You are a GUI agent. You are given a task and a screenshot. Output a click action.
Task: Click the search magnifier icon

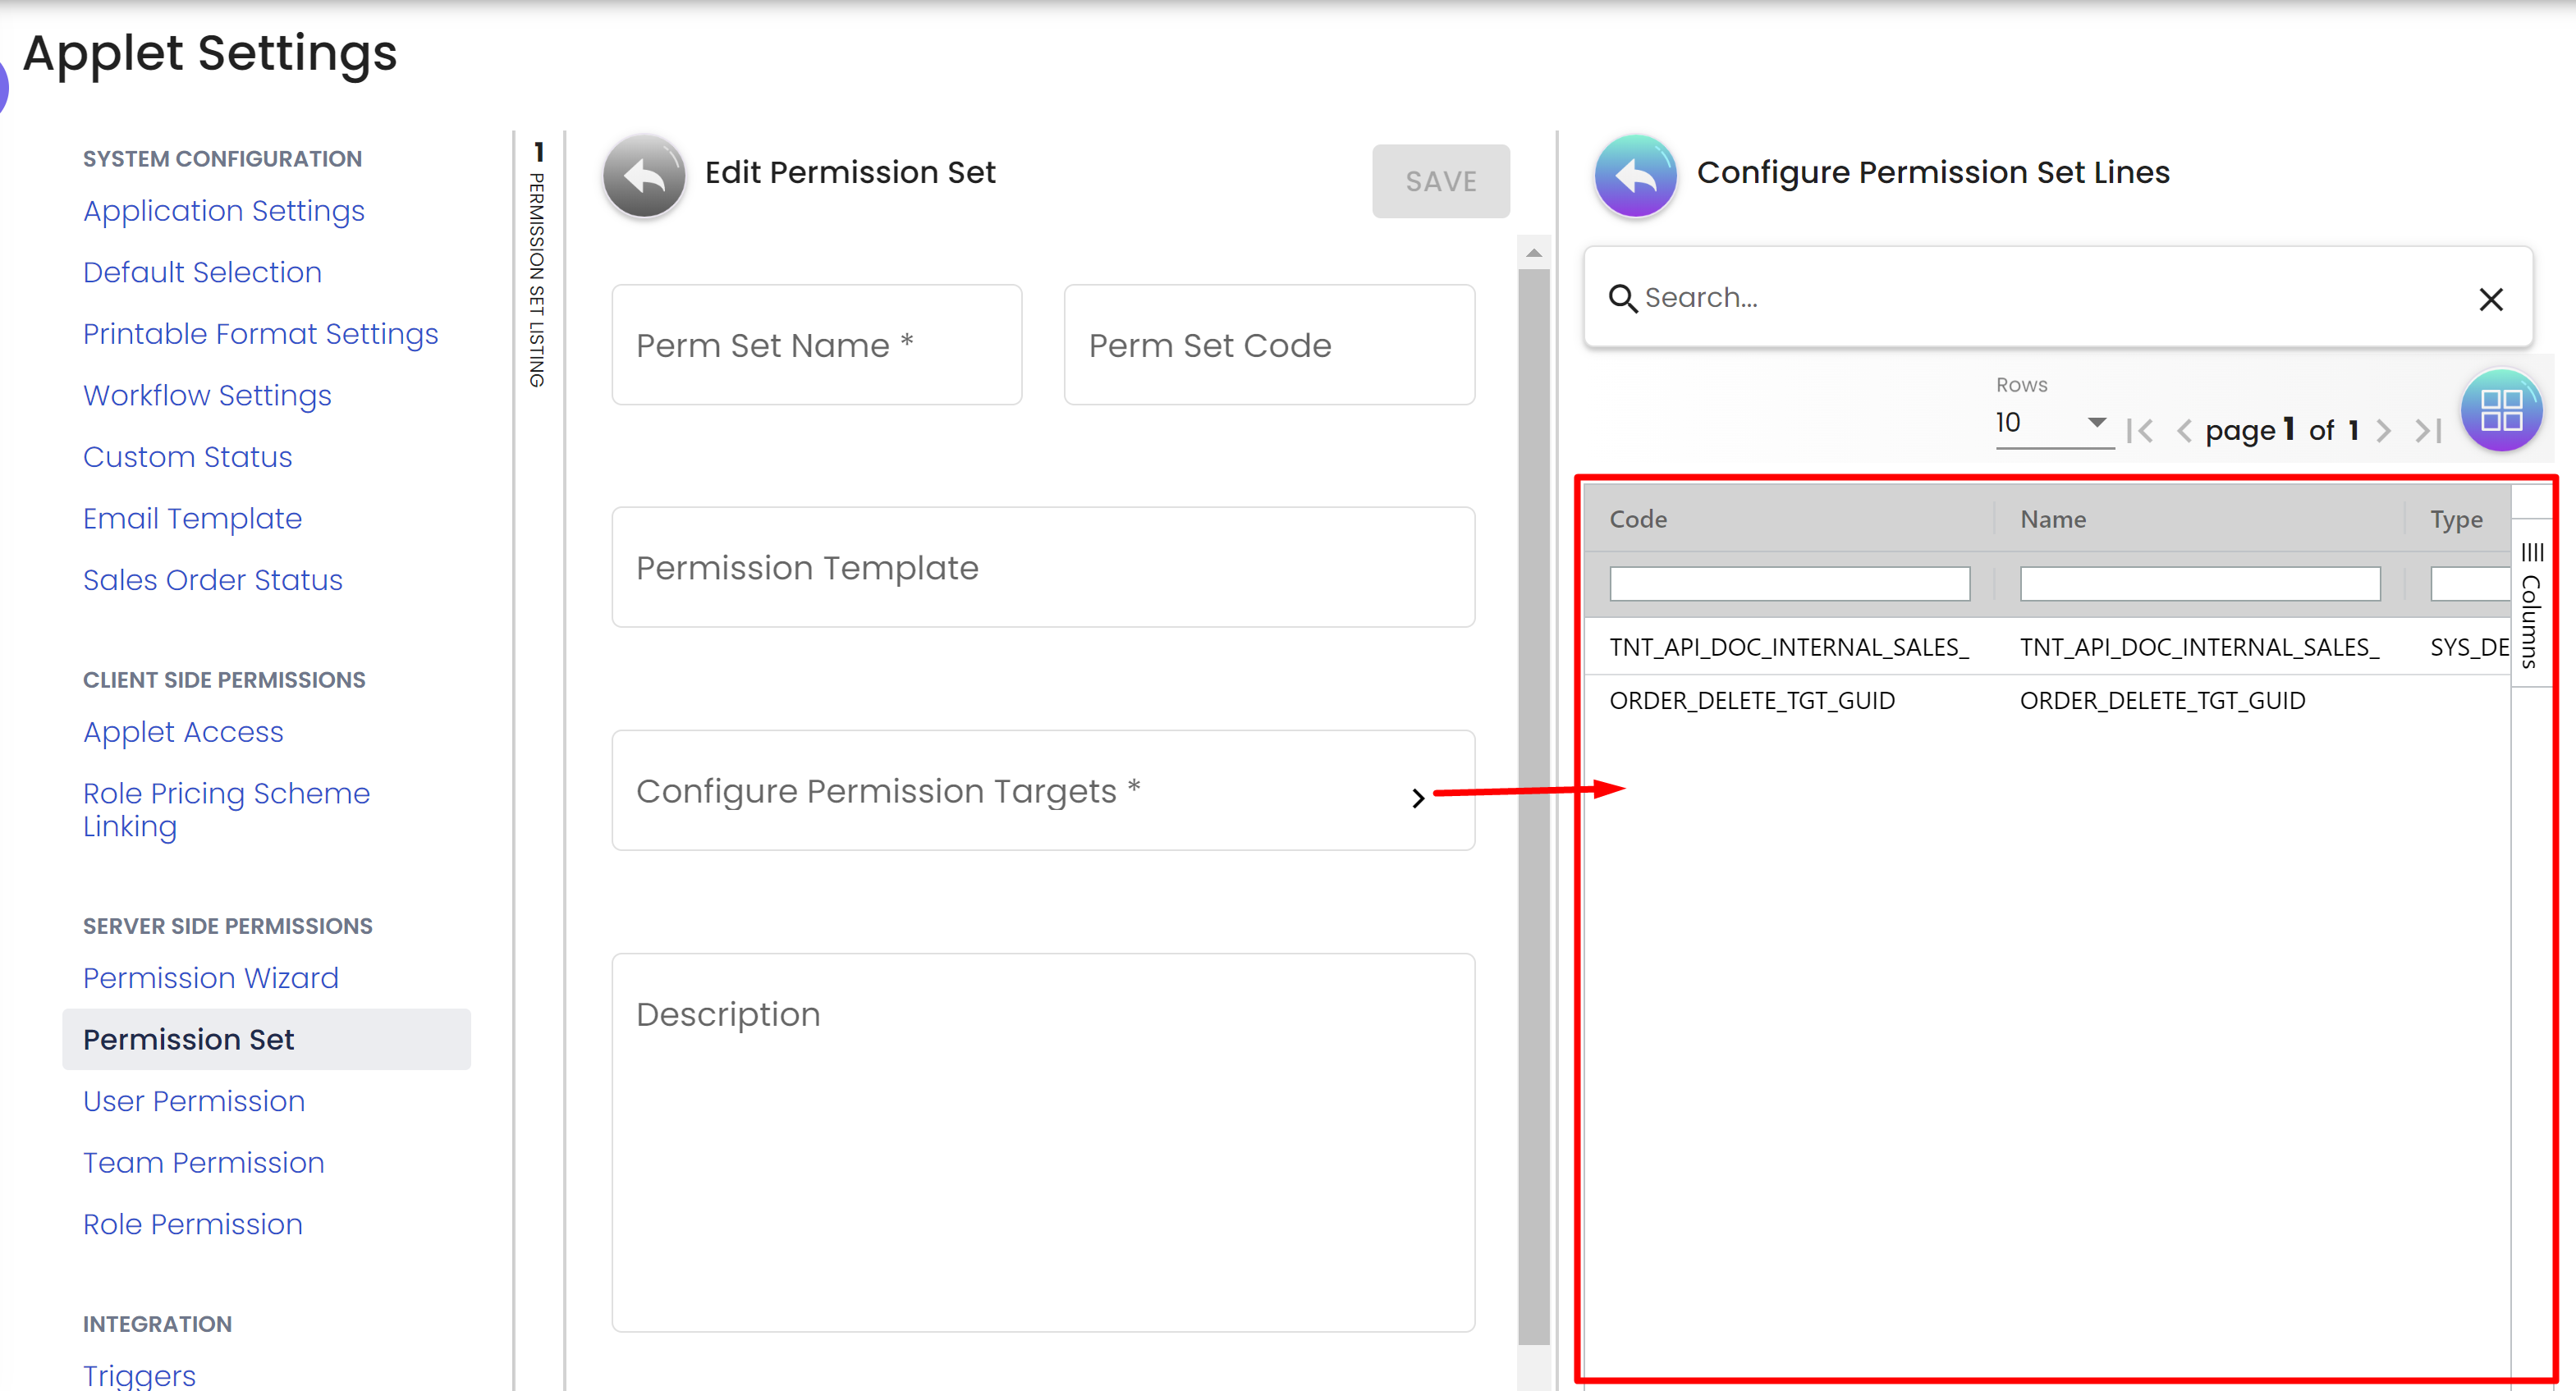point(1622,299)
